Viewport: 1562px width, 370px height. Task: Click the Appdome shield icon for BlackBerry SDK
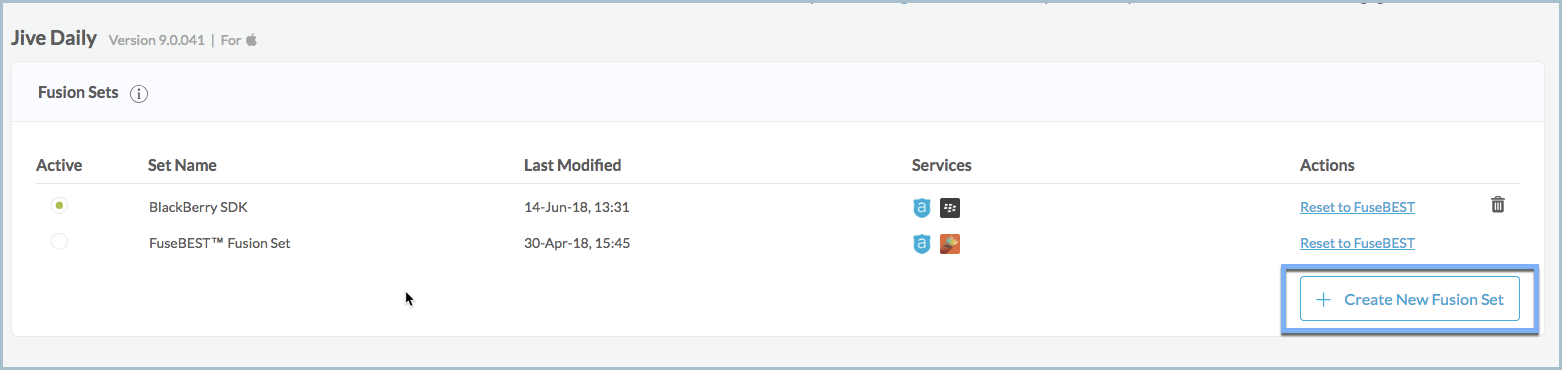click(x=922, y=208)
